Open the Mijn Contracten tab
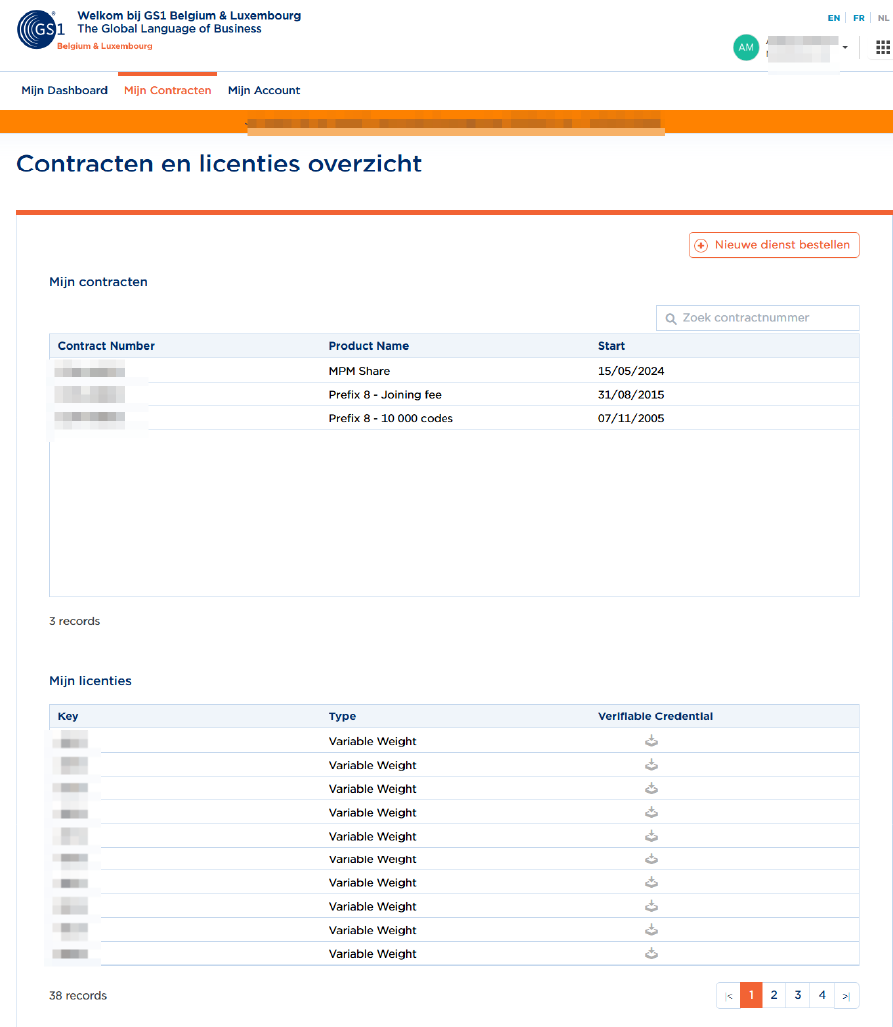Image resolution: width=893 pixels, height=1027 pixels. coord(168,90)
